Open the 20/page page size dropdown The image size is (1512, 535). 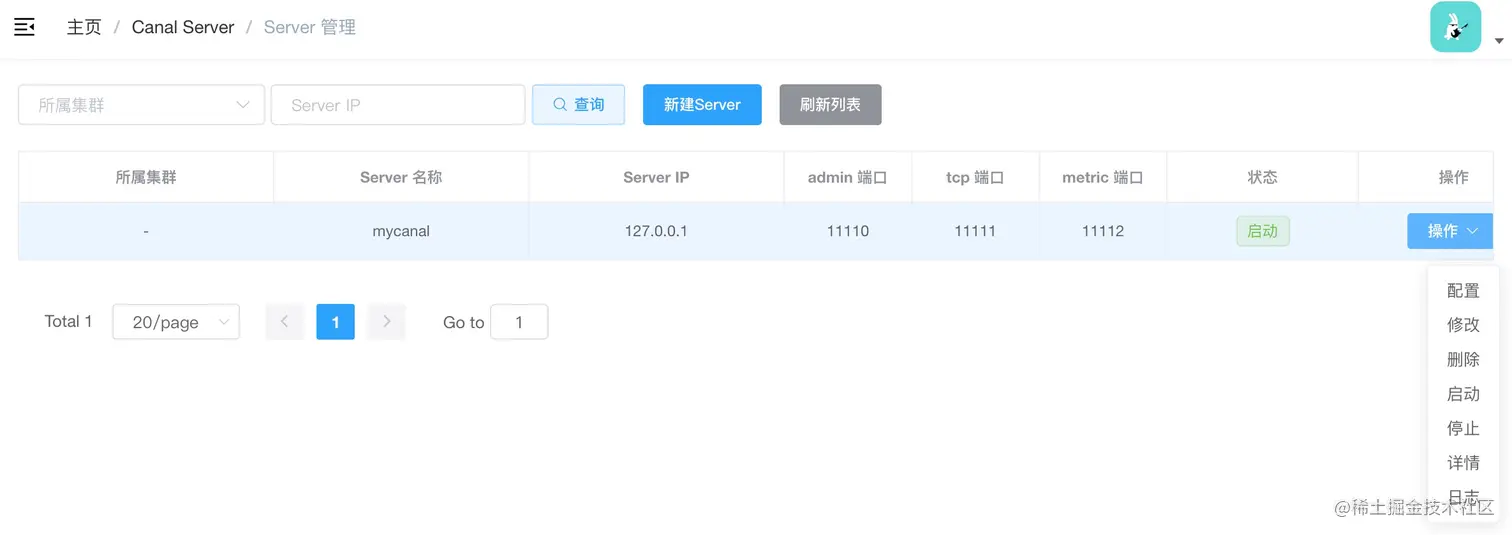(176, 322)
